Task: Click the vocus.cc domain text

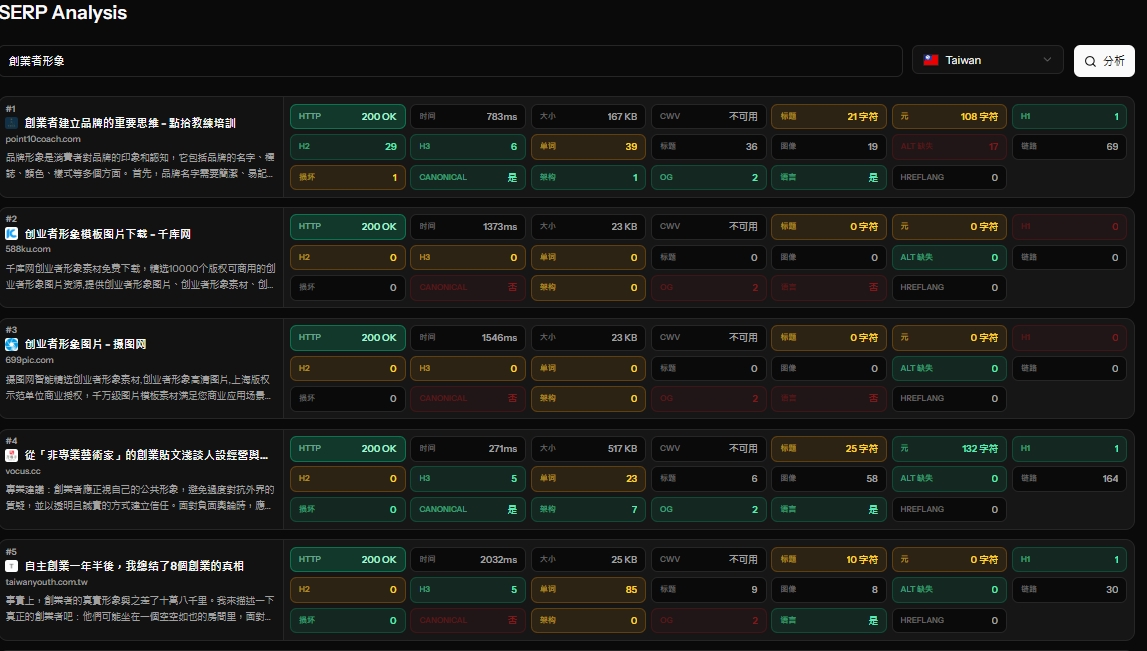Action: coord(23,471)
